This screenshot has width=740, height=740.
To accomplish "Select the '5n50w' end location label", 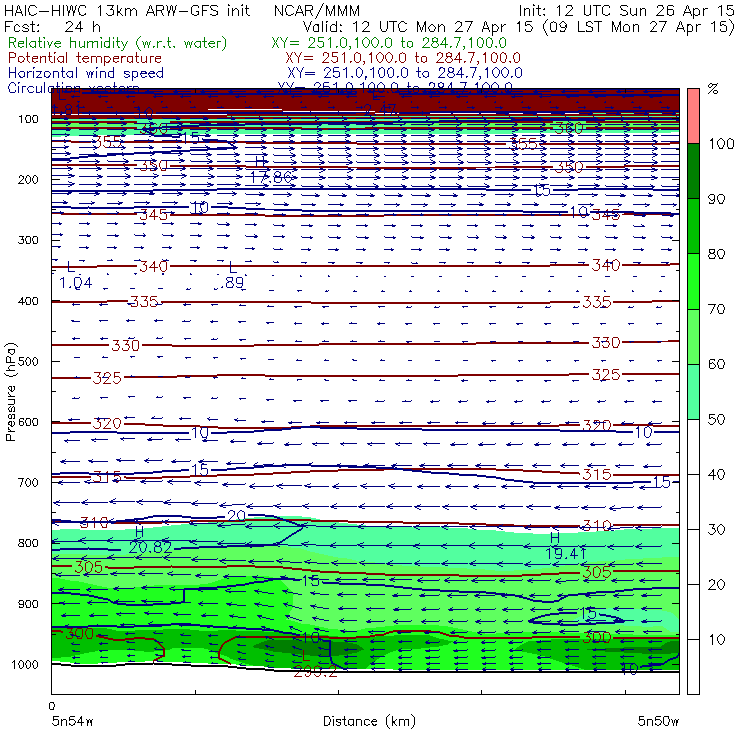I will pyautogui.click(x=658, y=721).
